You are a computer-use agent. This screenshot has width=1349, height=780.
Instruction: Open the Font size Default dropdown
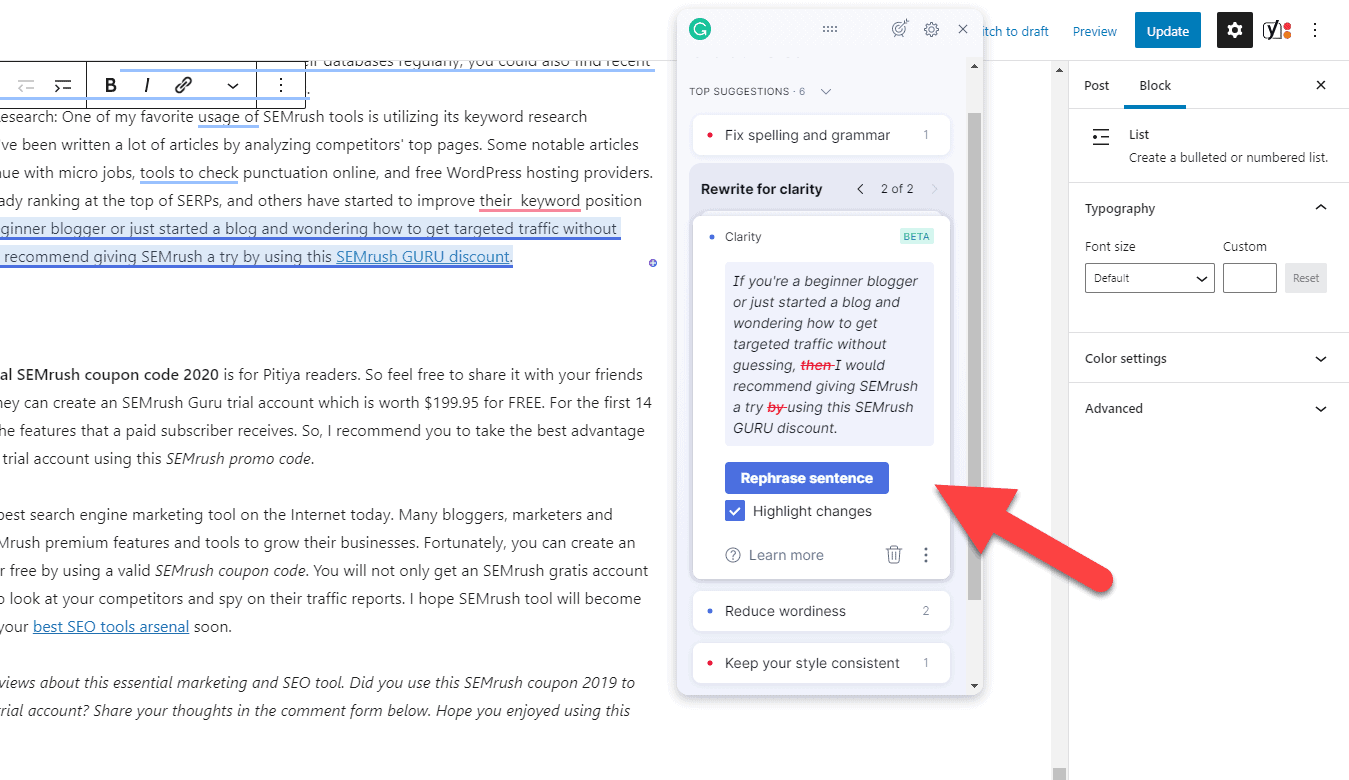(1150, 278)
